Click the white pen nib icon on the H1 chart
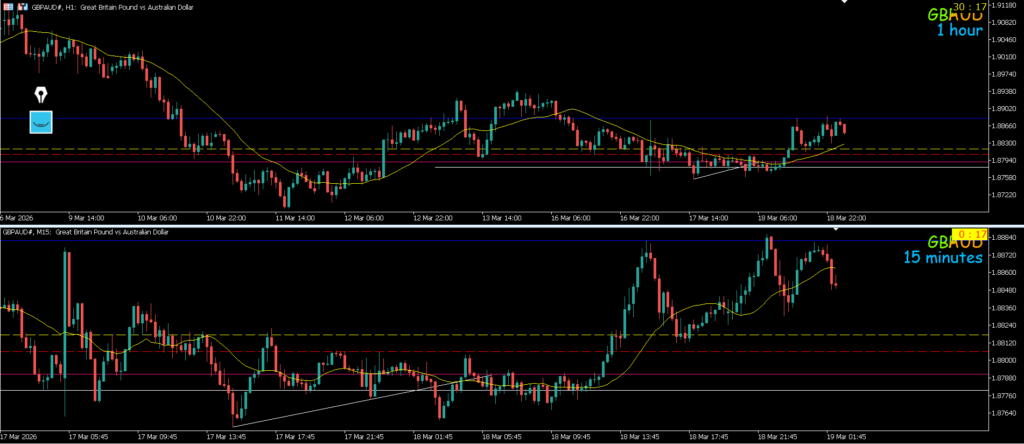Screen dimensions: 1024x444 pyautogui.click(x=41, y=96)
